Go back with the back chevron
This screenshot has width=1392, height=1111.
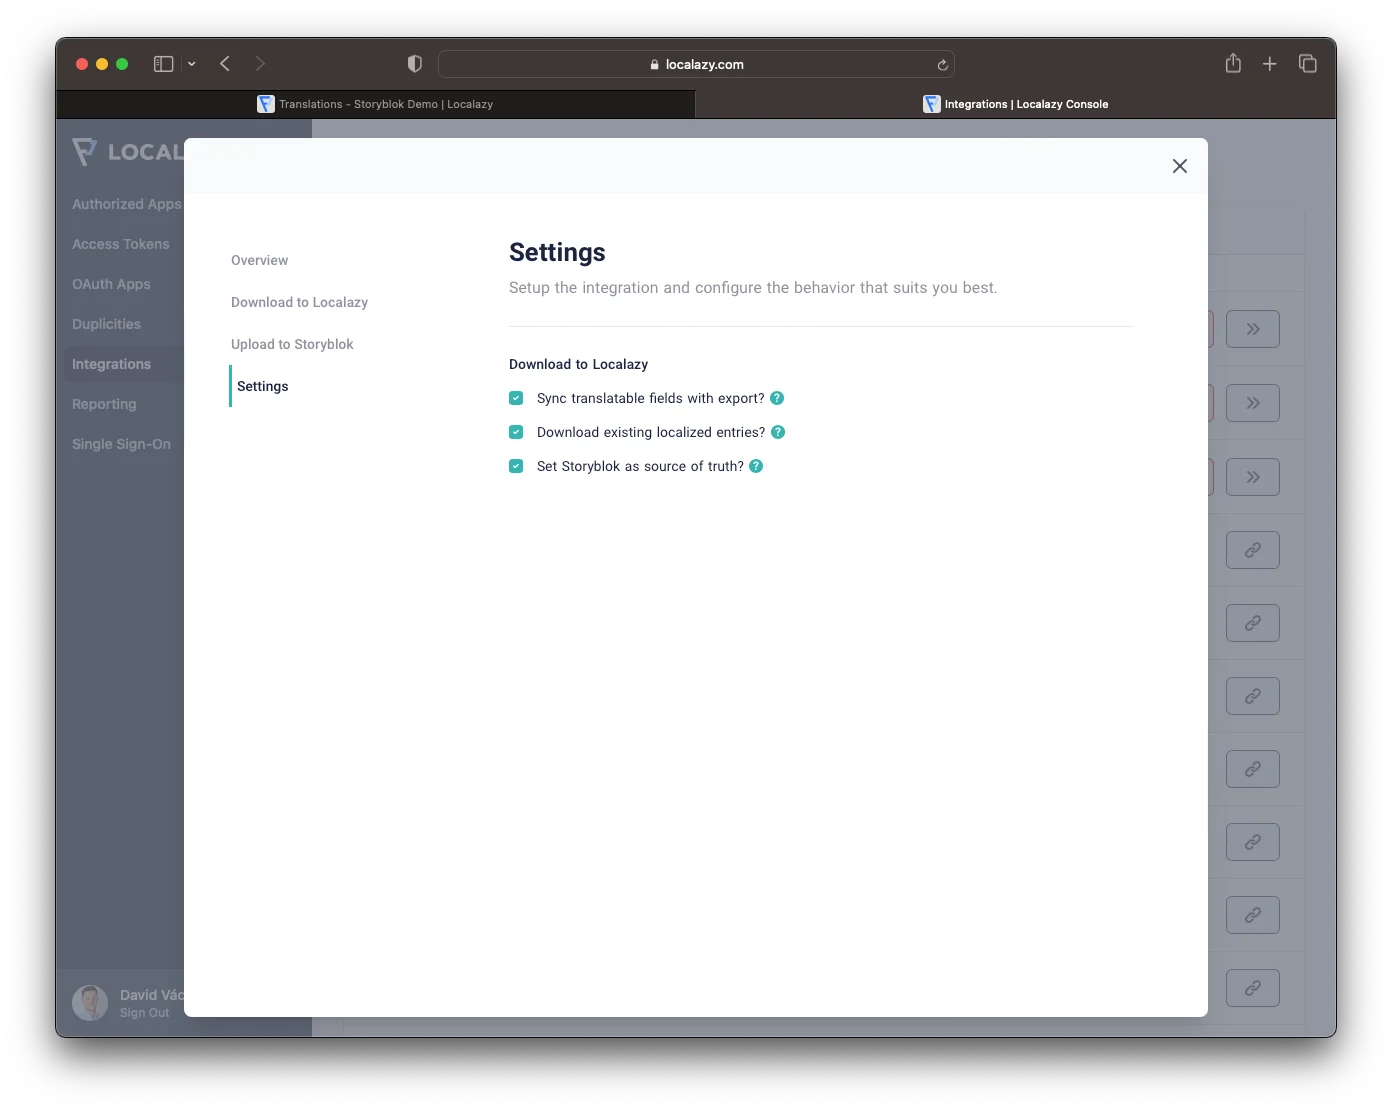[226, 64]
